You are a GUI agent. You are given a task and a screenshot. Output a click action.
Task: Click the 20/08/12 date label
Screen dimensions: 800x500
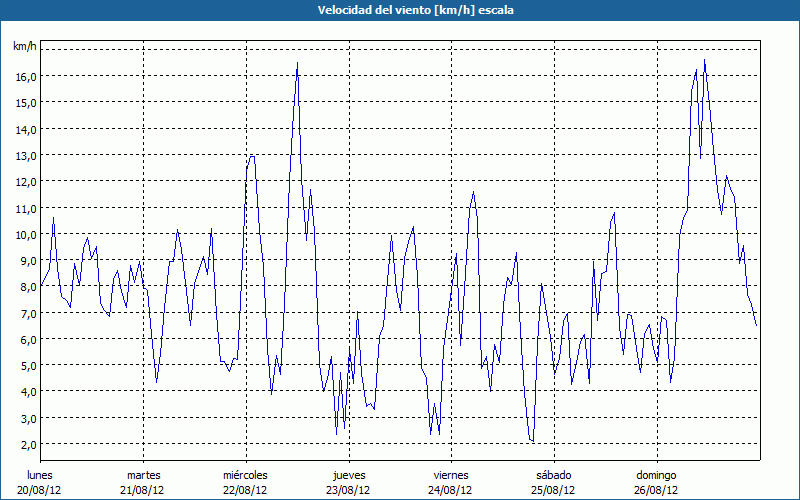[x=40, y=490]
